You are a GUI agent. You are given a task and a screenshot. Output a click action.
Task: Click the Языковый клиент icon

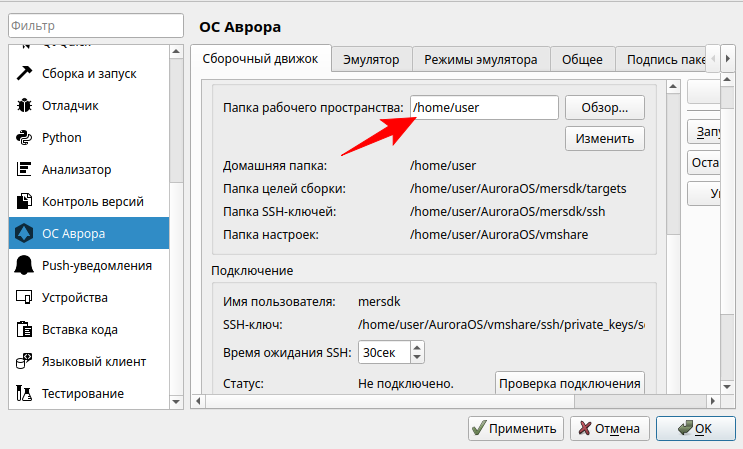coord(24,361)
